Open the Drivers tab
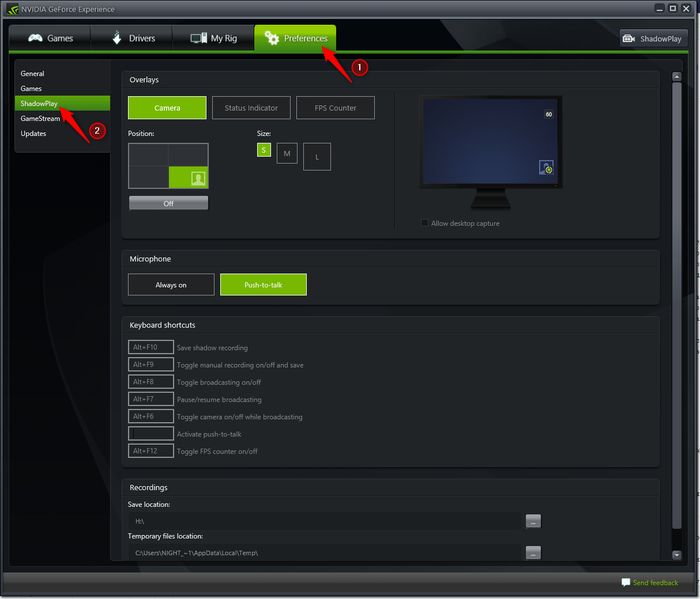 click(132, 39)
